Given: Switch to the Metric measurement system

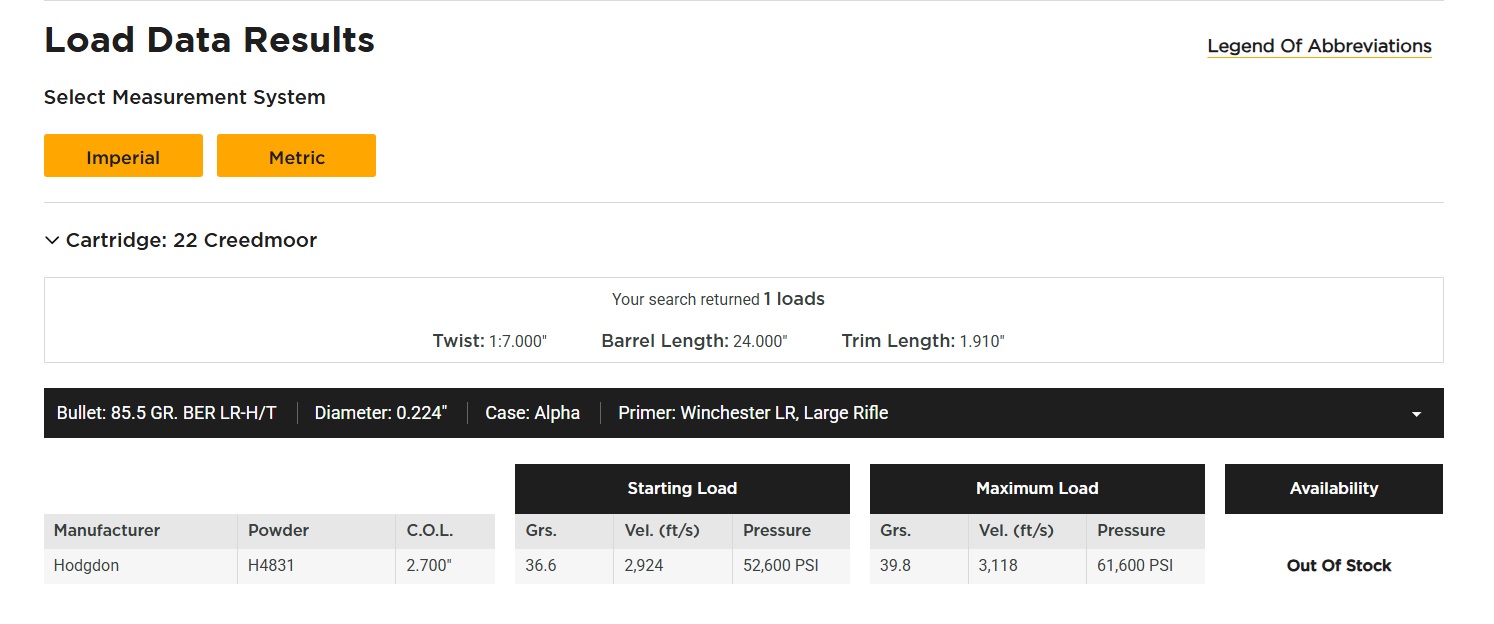Looking at the screenshot, I should point(296,157).
